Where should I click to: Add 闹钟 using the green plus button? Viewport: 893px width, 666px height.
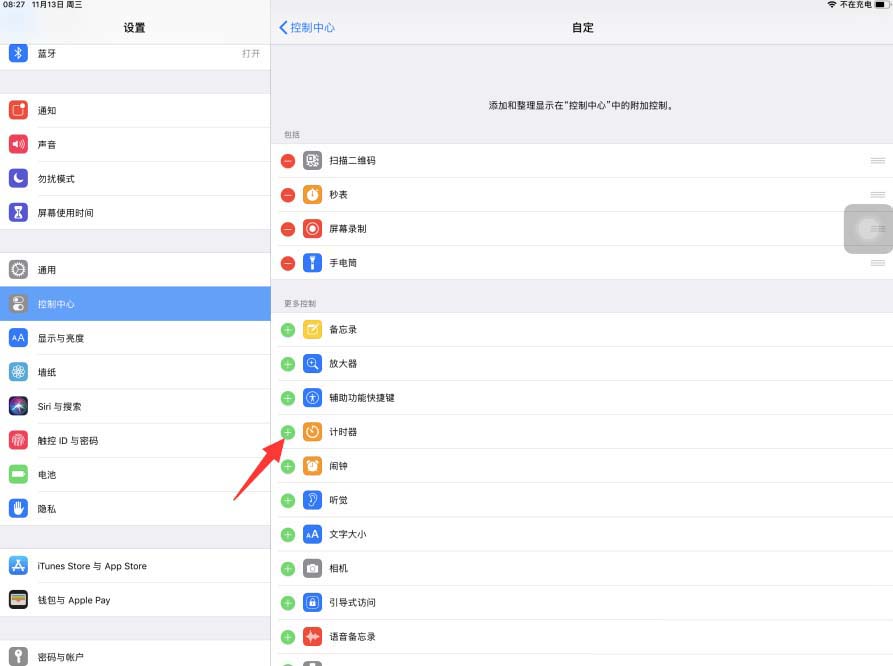288,466
